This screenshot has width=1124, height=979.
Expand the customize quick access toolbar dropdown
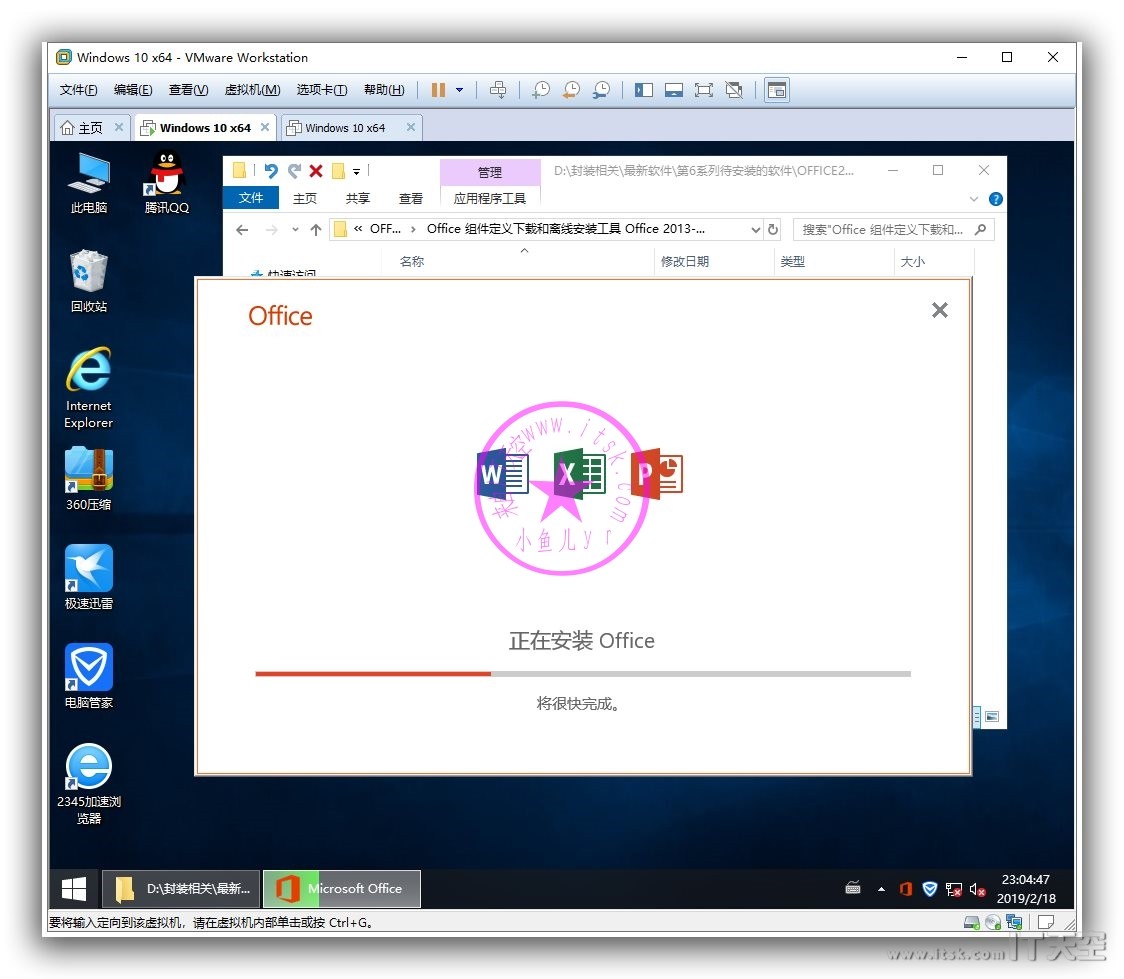pos(356,171)
